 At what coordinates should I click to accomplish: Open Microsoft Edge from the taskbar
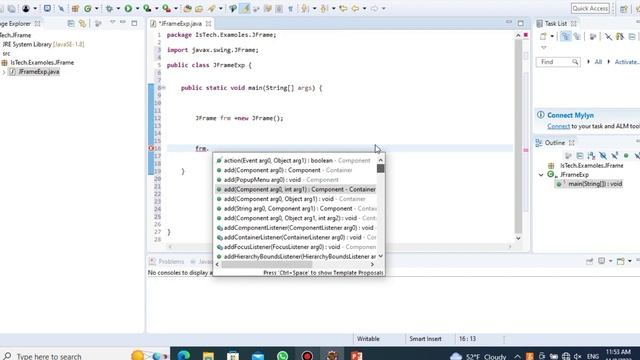coord(184,355)
